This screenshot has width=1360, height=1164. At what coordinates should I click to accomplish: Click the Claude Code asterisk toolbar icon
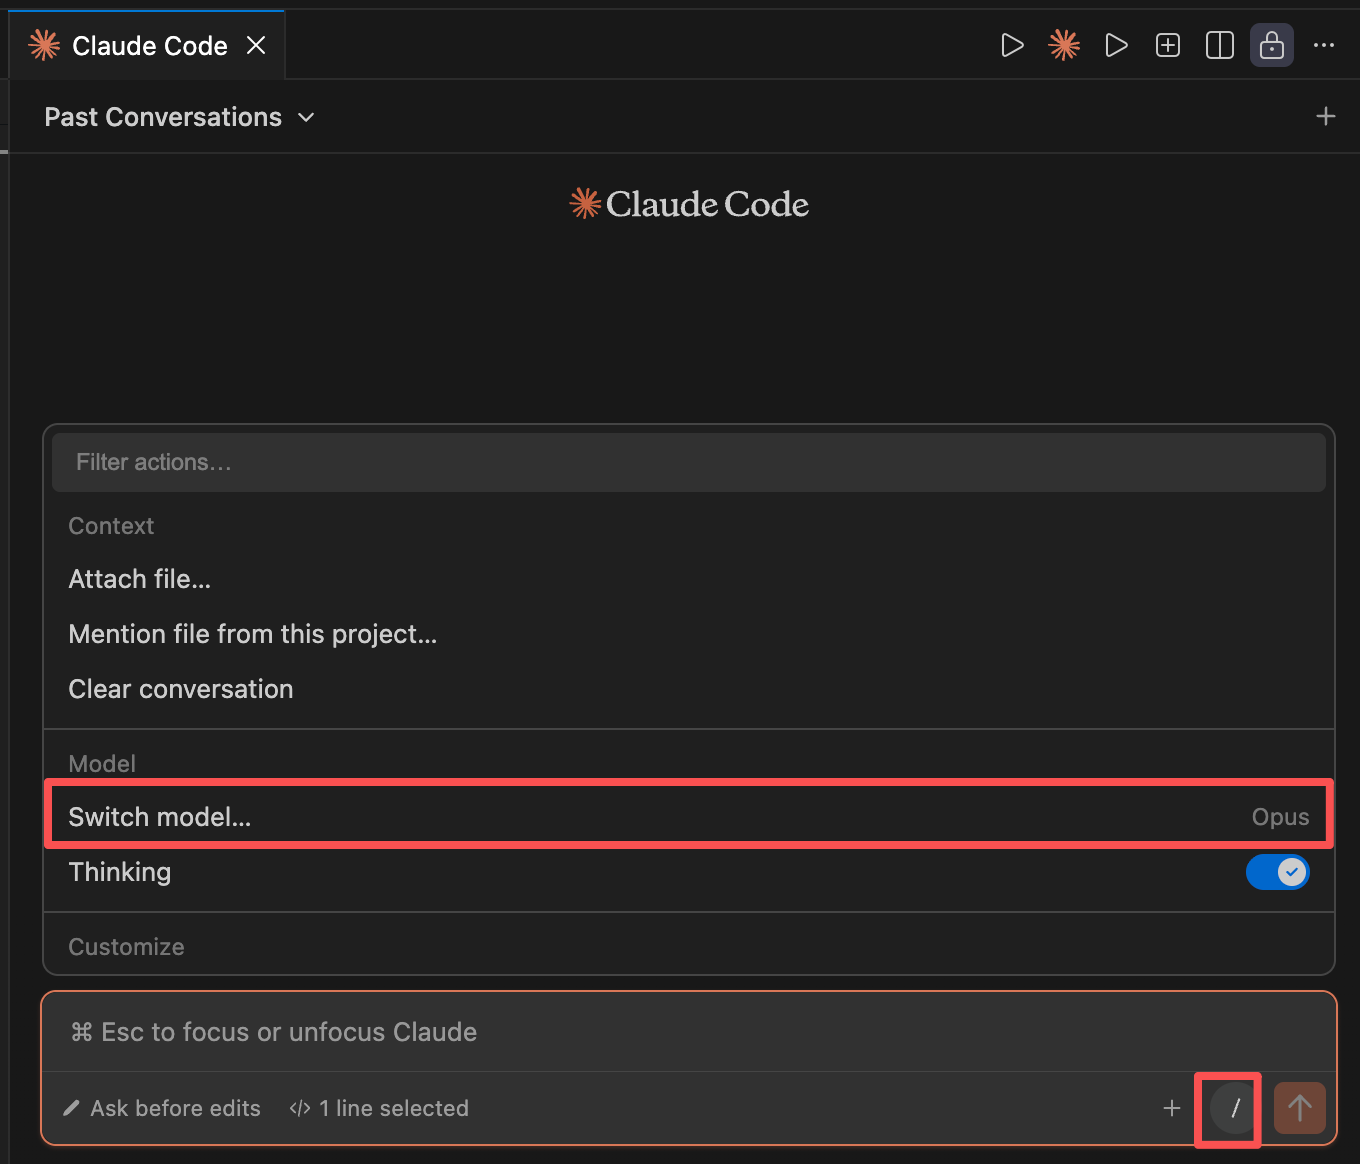pyautogui.click(x=1064, y=44)
